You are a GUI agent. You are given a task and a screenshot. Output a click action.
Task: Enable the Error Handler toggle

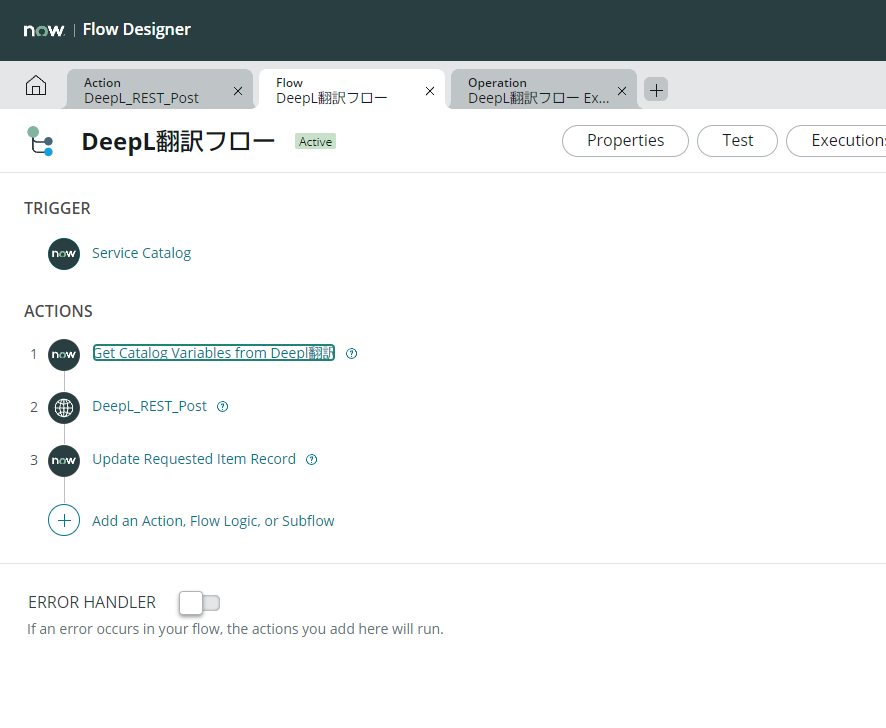(199, 603)
